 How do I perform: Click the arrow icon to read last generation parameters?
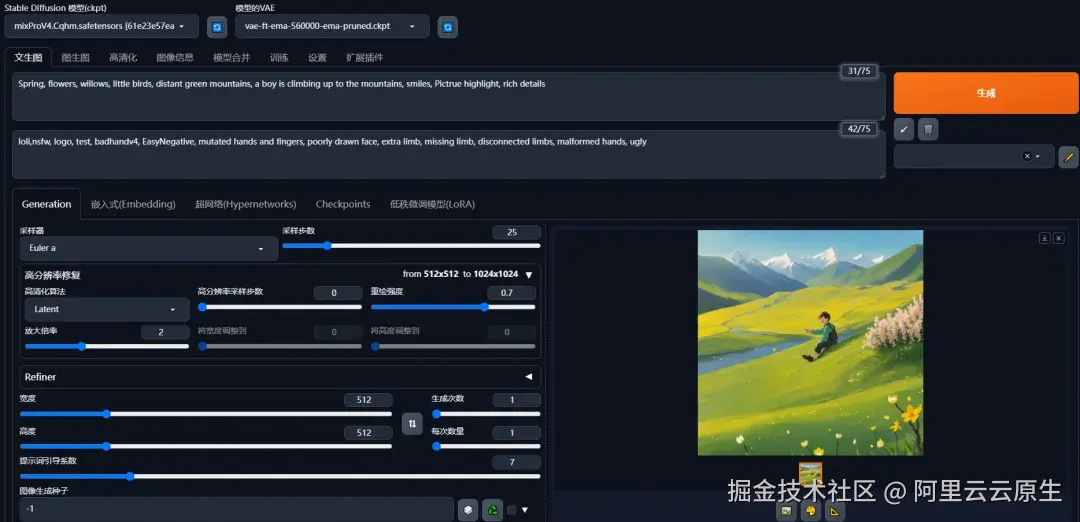[904, 129]
